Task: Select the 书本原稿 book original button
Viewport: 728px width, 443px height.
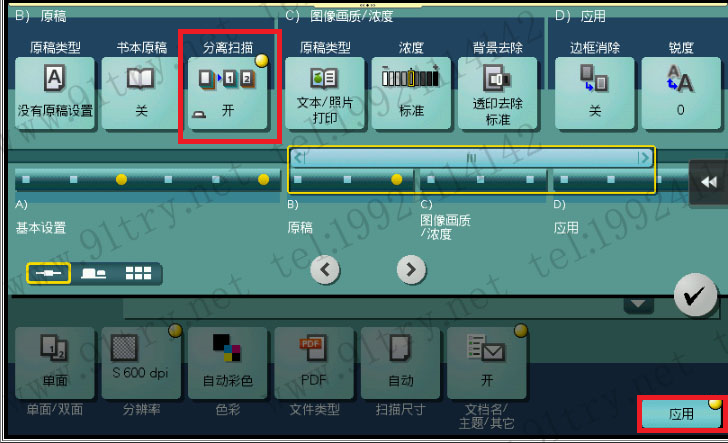Action: [141, 93]
